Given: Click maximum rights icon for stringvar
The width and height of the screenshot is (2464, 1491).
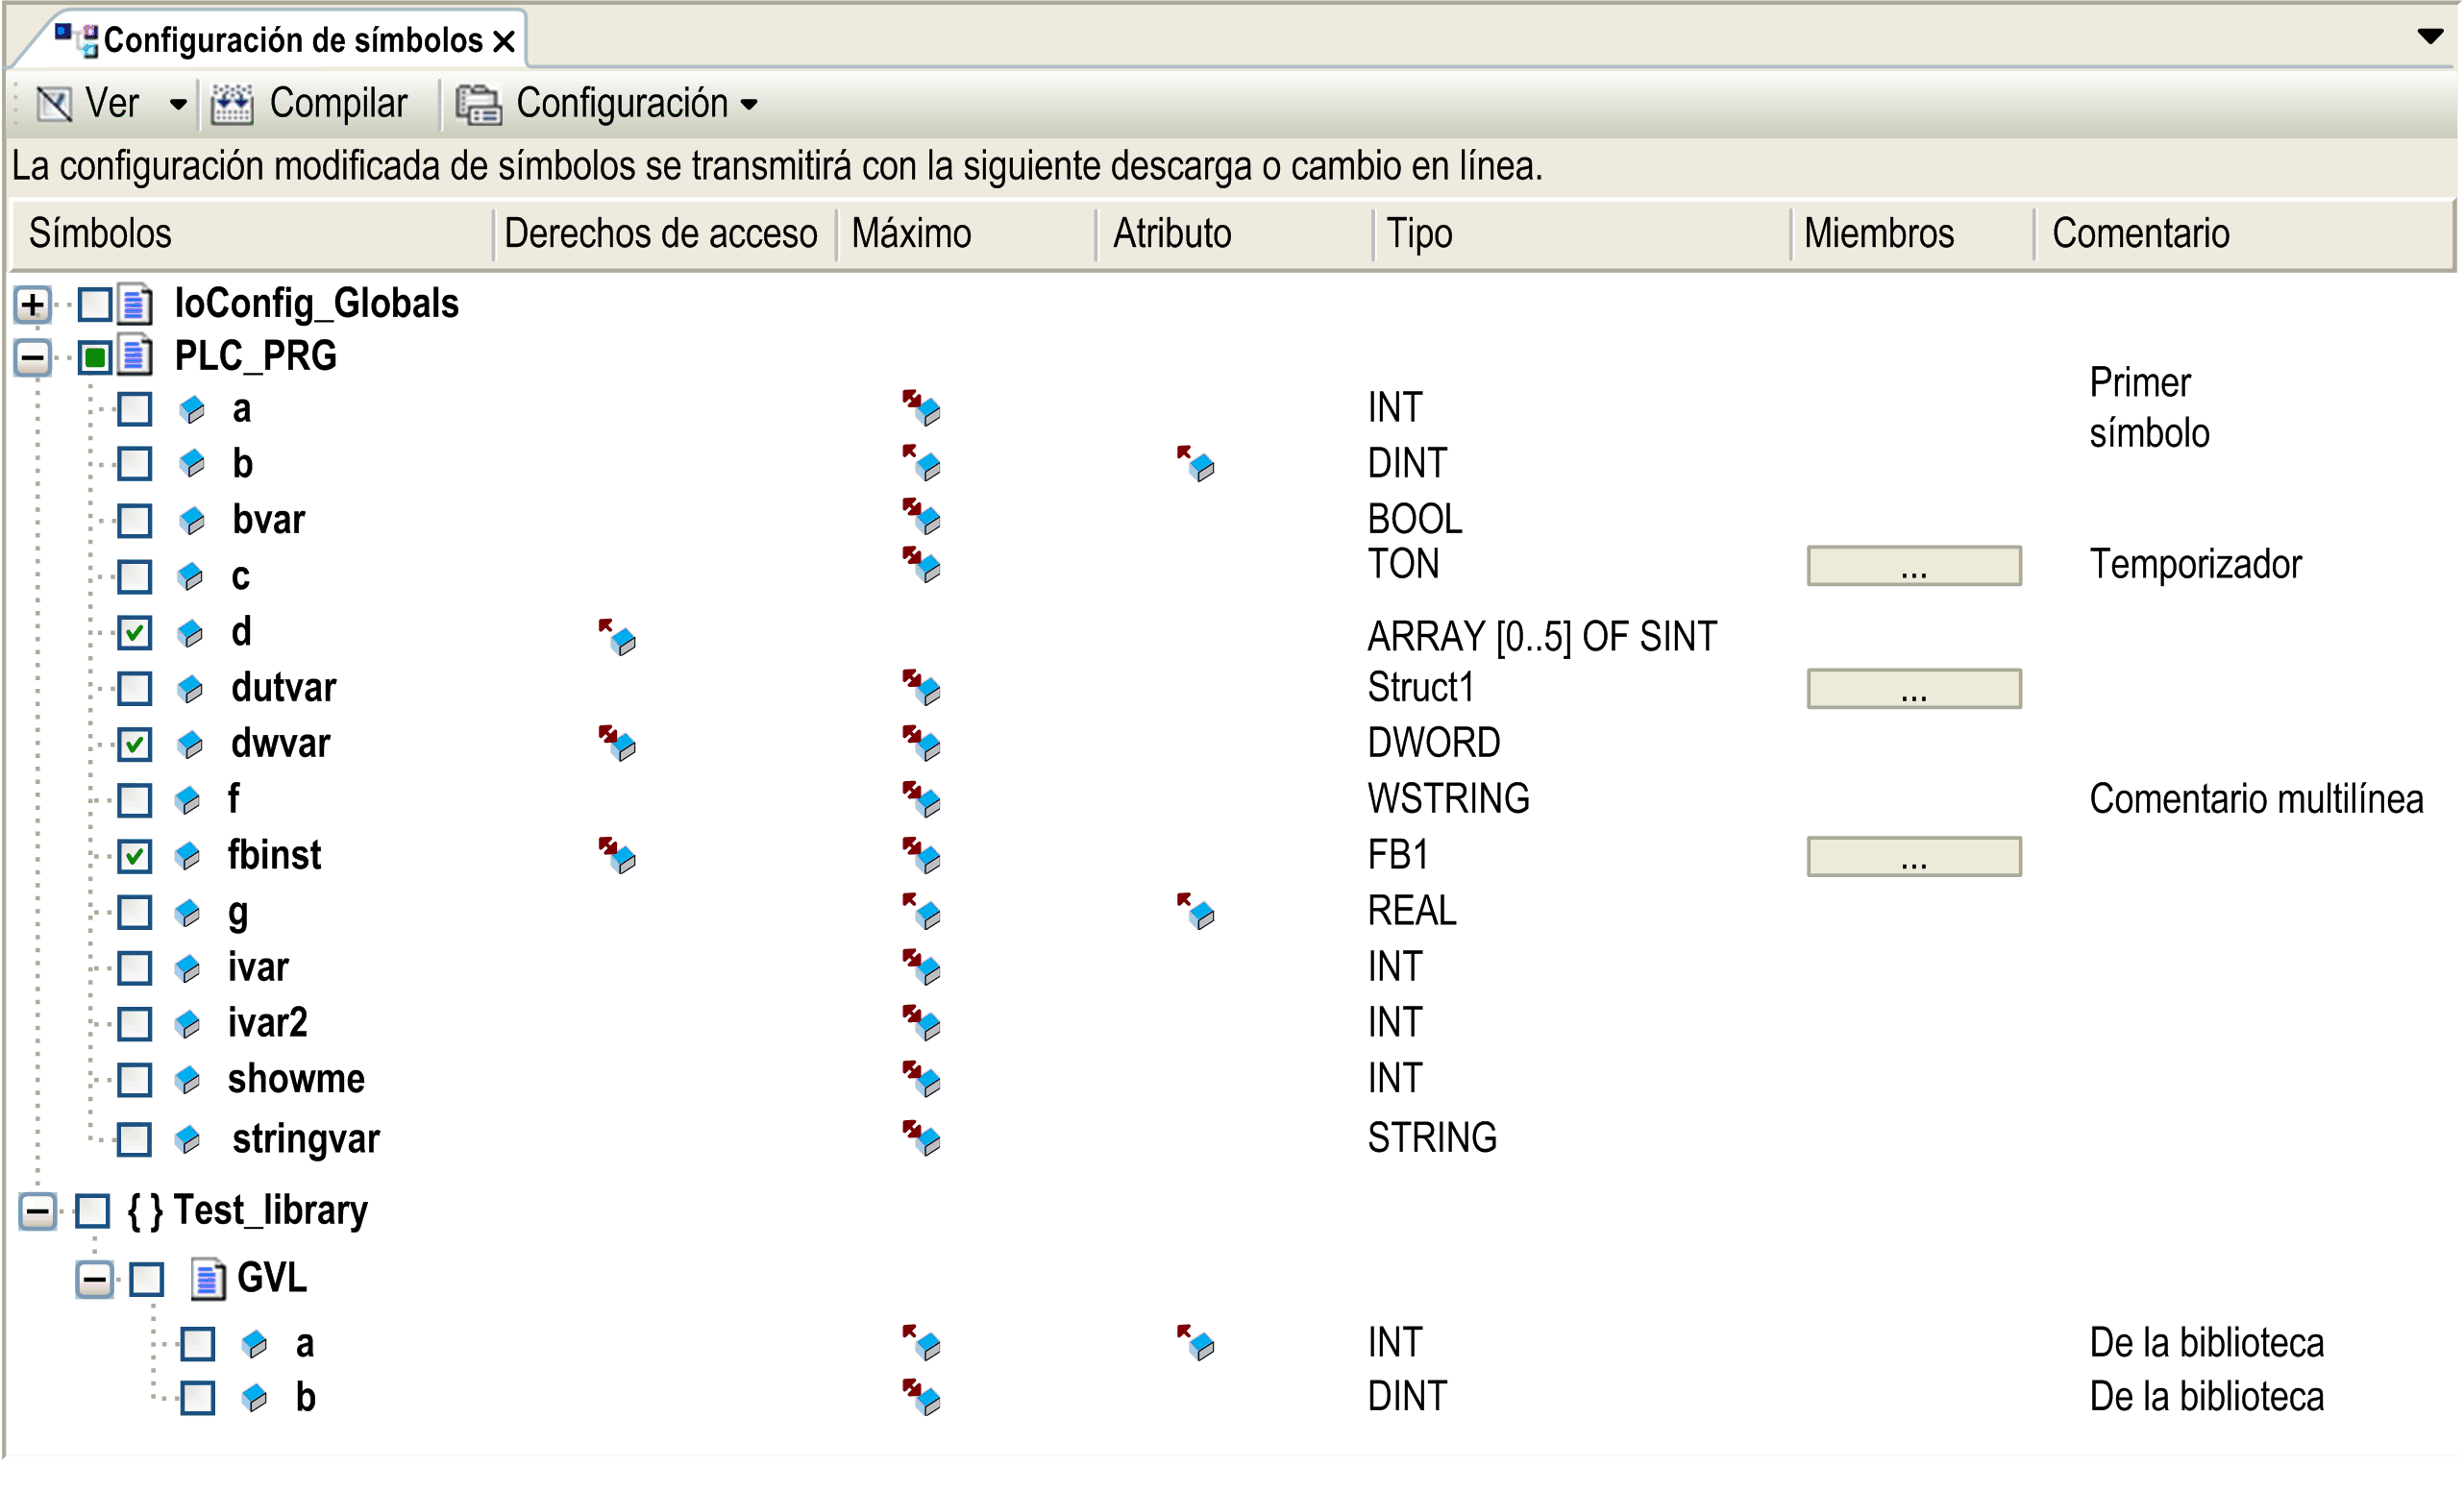Looking at the screenshot, I should pyautogui.click(x=921, y=1138).
